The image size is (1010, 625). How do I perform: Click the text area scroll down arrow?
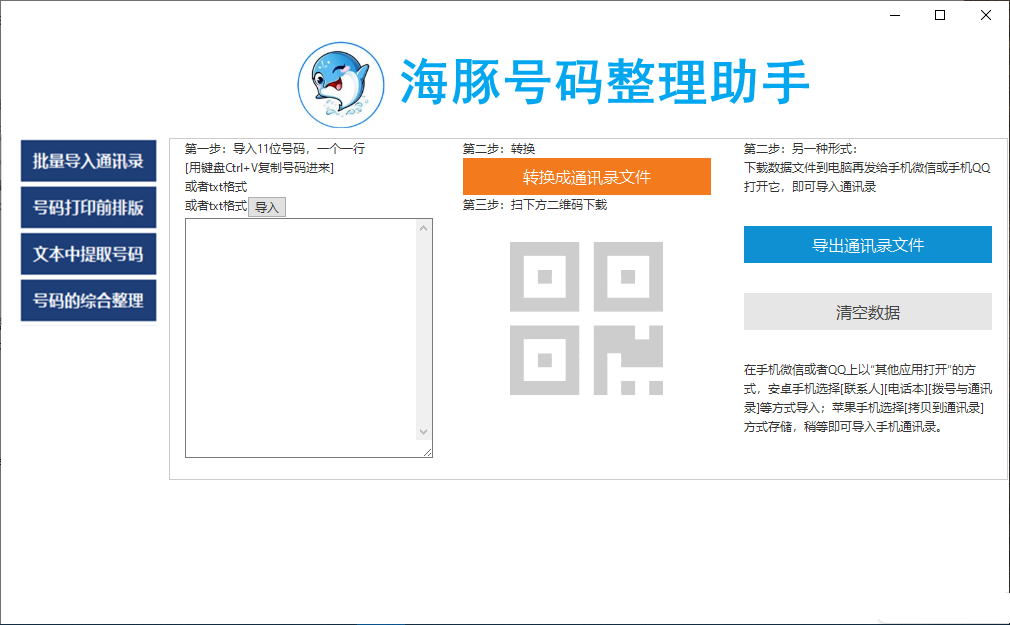(423, 432)
